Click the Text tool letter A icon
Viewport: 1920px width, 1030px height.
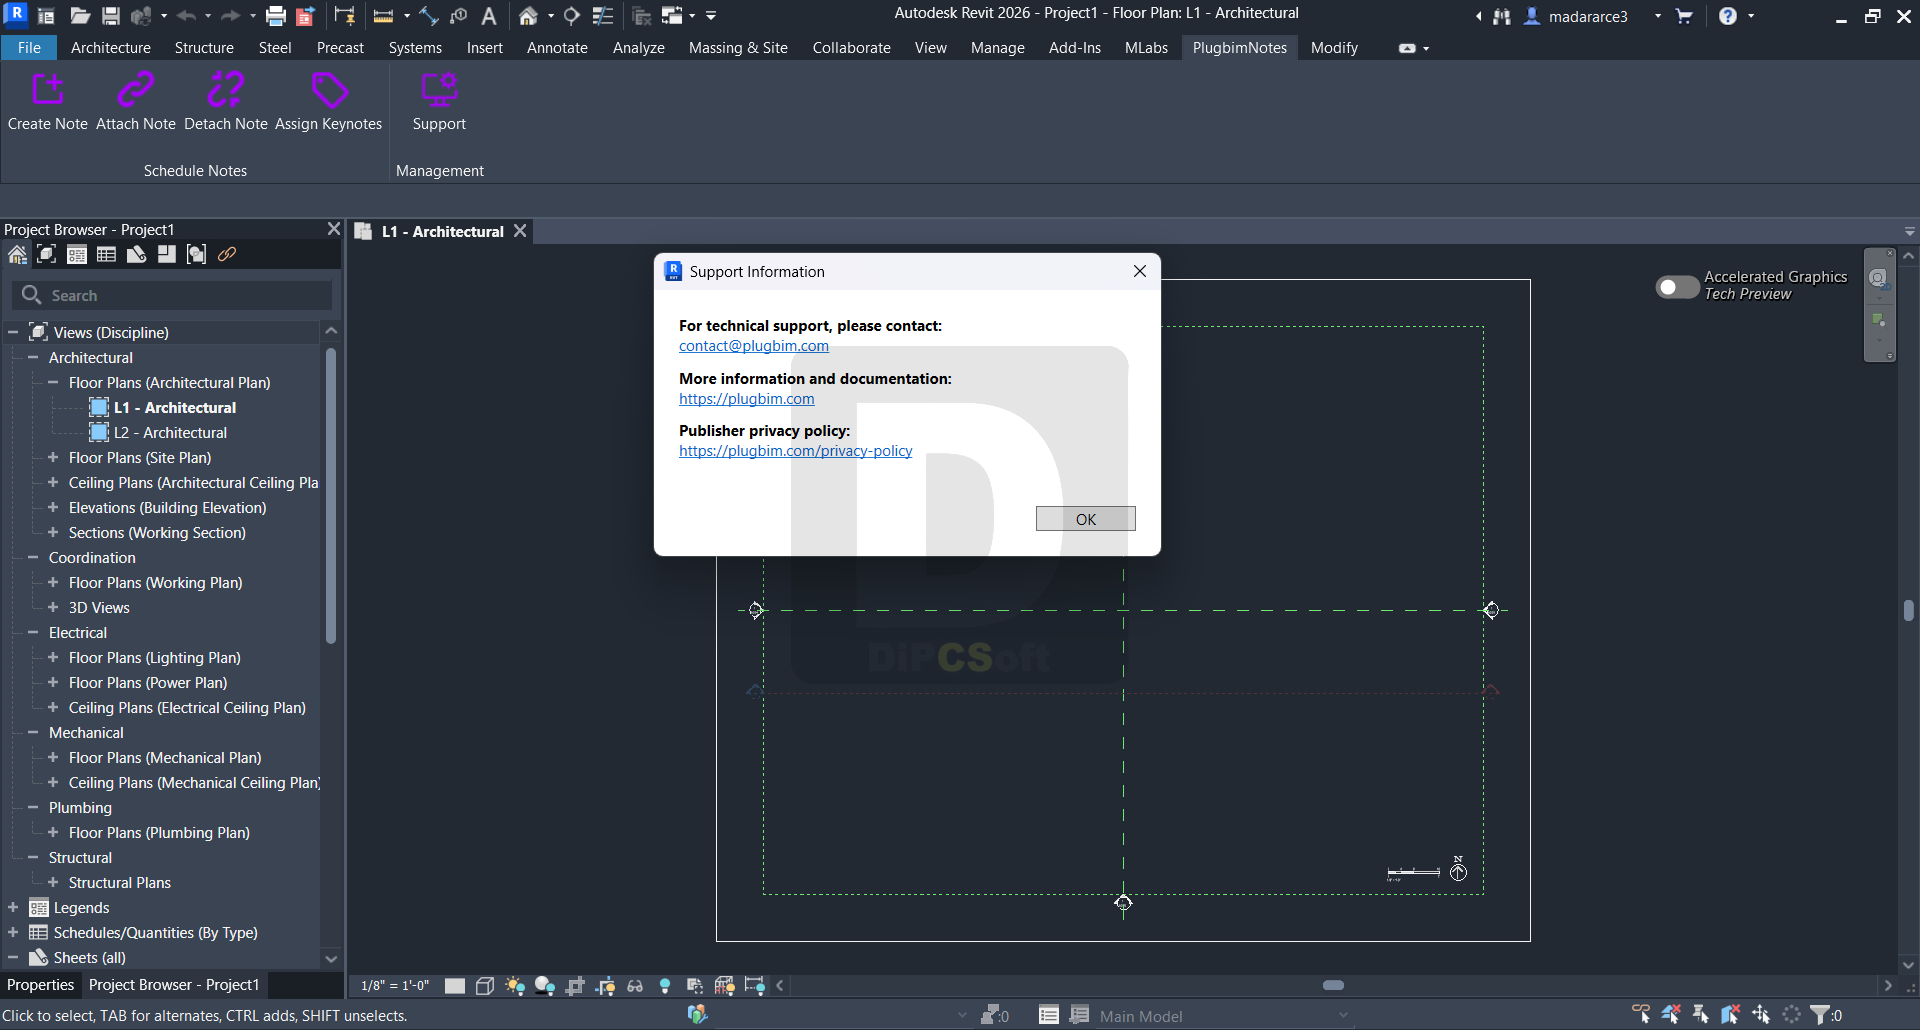click(x=489, y=16)
